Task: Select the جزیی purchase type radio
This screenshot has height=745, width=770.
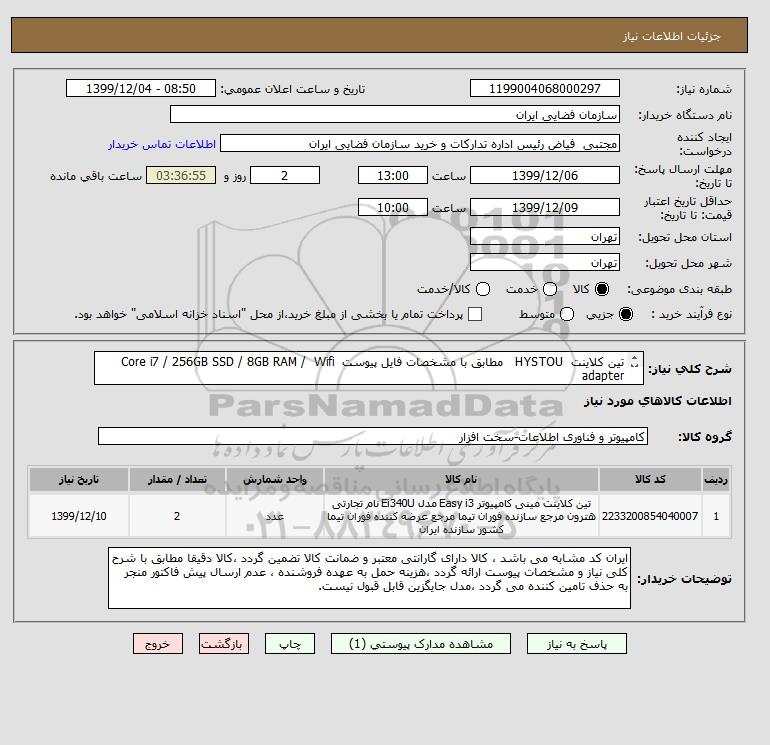Action: tap(626, 314)
